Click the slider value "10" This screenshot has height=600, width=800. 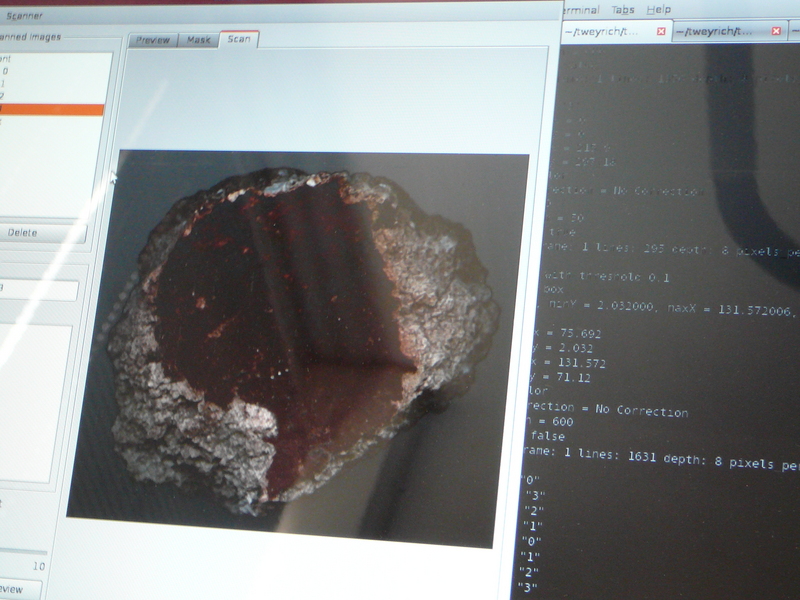(39, 566)
